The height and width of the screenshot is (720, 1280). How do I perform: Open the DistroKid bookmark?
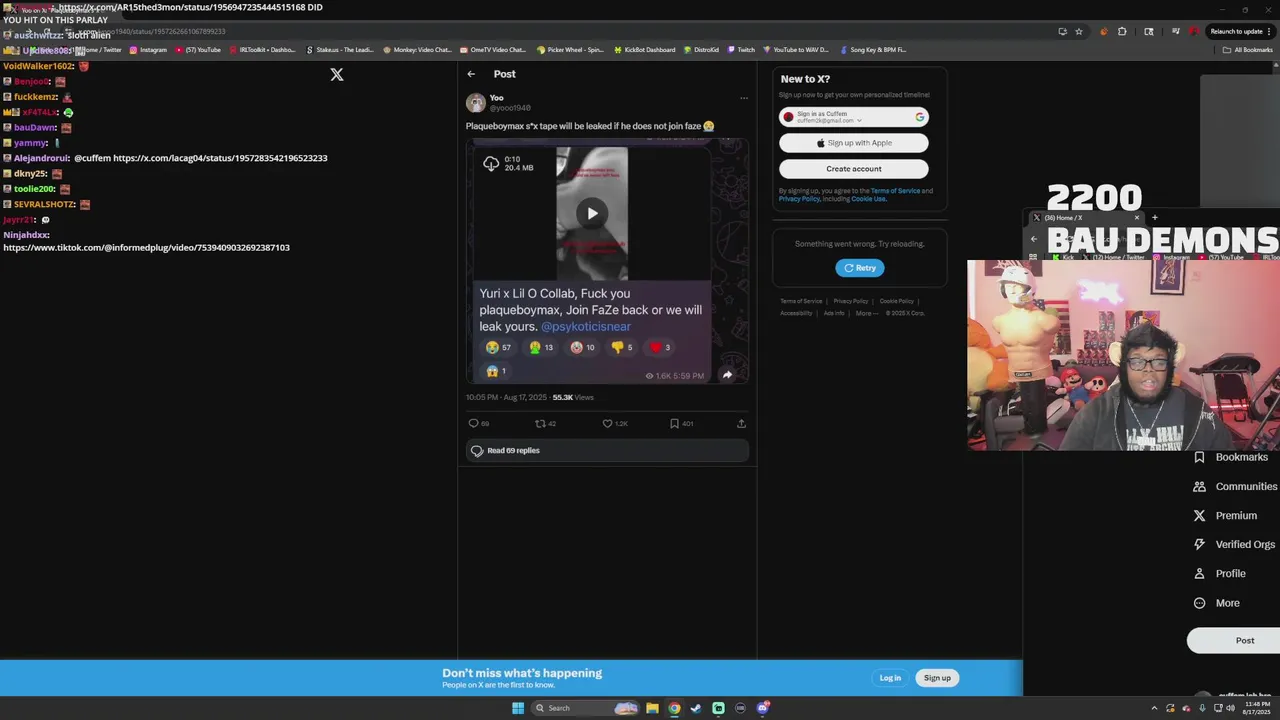(701, 50)
